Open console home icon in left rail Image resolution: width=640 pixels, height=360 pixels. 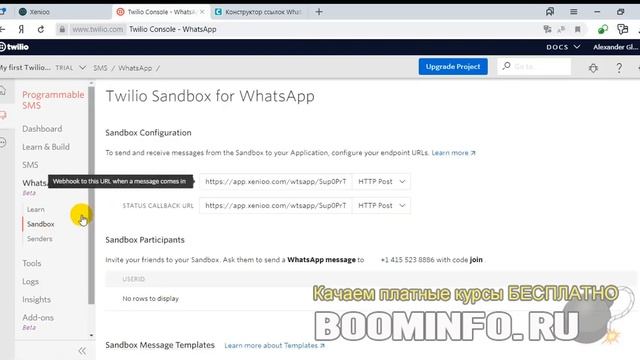[3, 90]
